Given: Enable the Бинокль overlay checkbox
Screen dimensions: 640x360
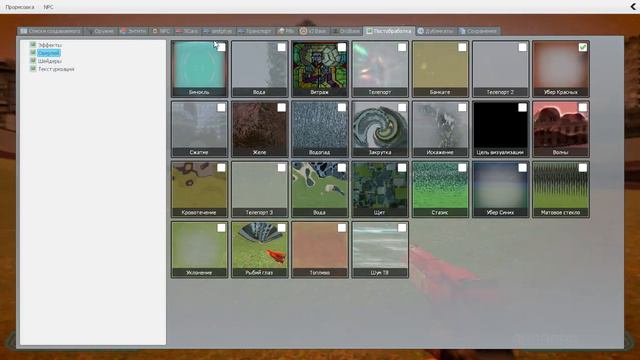Looking at the screenshot, I should (x=221, y=47).
